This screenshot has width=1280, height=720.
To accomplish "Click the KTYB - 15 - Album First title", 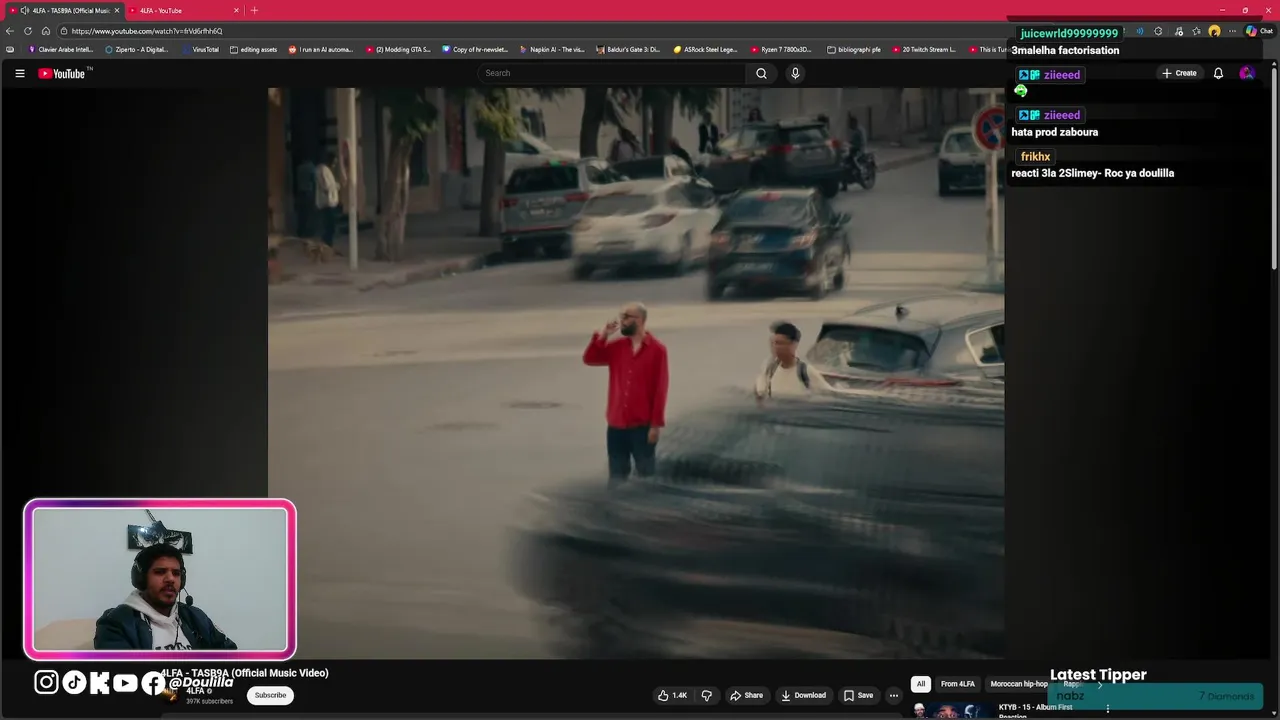I will click(x=1035, y=708).
